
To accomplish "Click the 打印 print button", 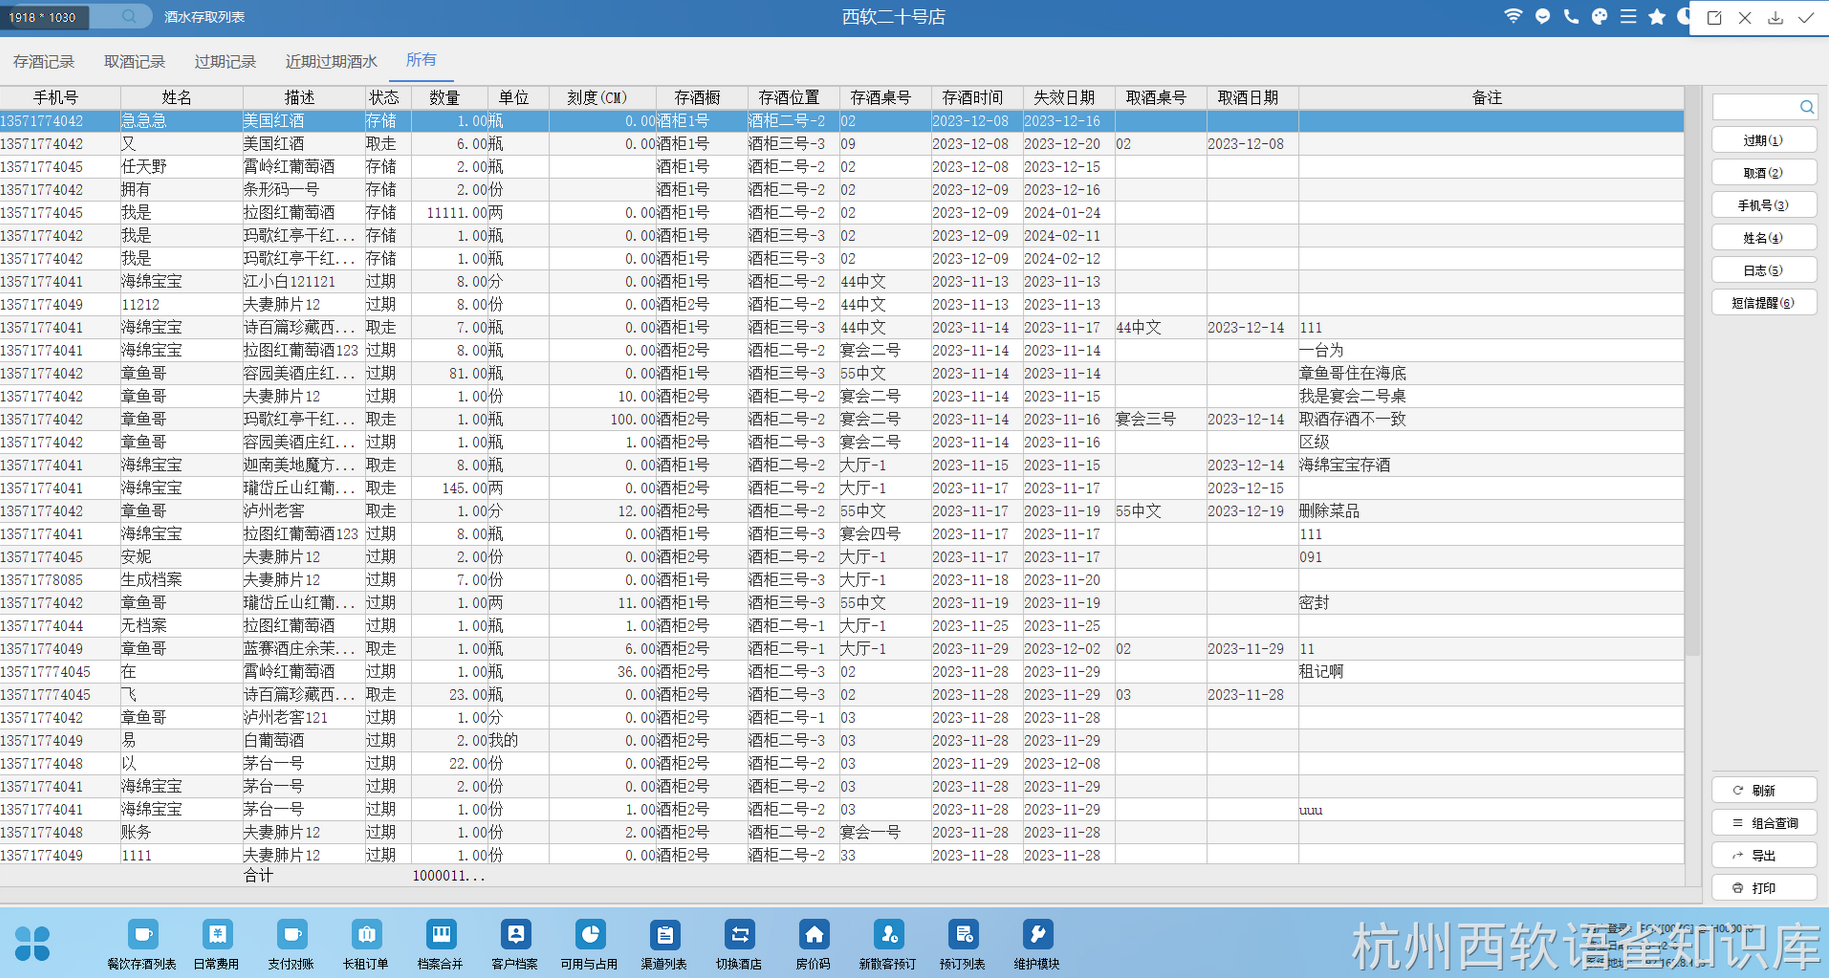I will (x=1763, y=888).
